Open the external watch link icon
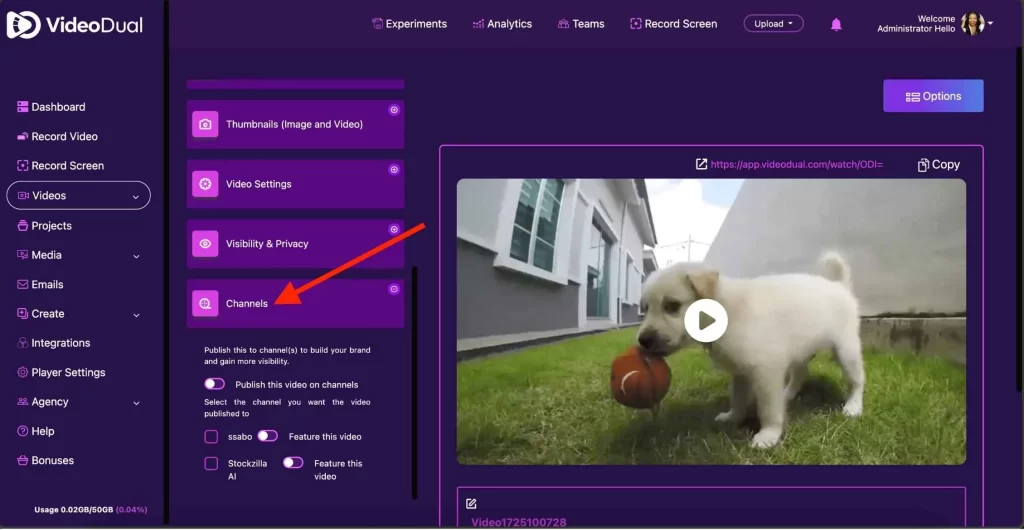The image size is (1024, 530). [701, 164]
